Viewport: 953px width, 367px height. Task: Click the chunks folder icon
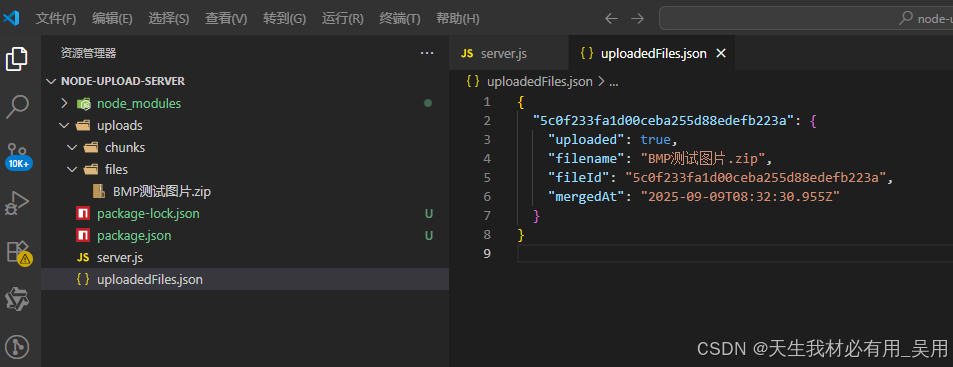(91, 148)
